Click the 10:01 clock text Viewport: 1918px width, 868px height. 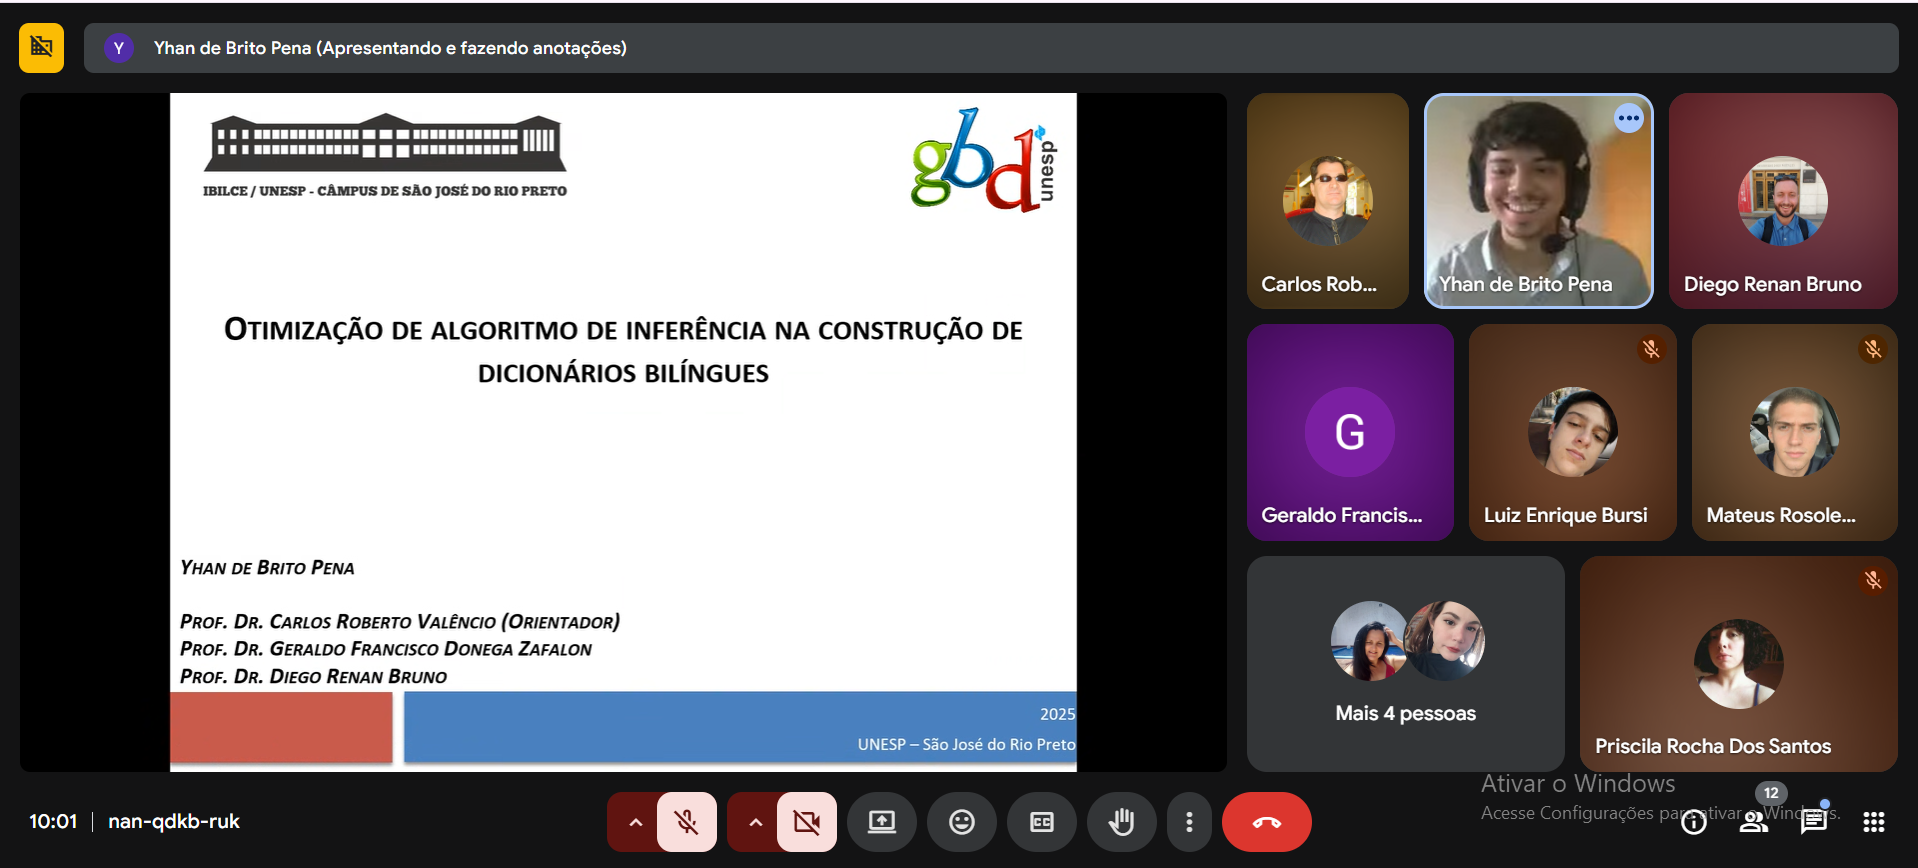53,822
